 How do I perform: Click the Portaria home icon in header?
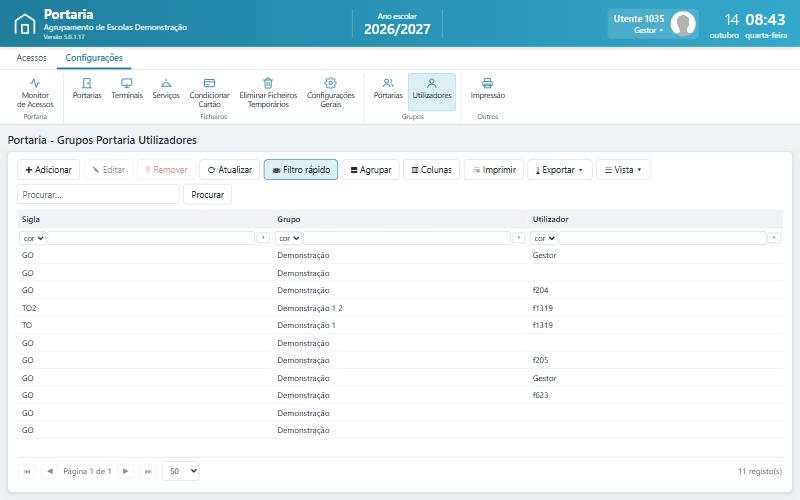click(24, 24)
